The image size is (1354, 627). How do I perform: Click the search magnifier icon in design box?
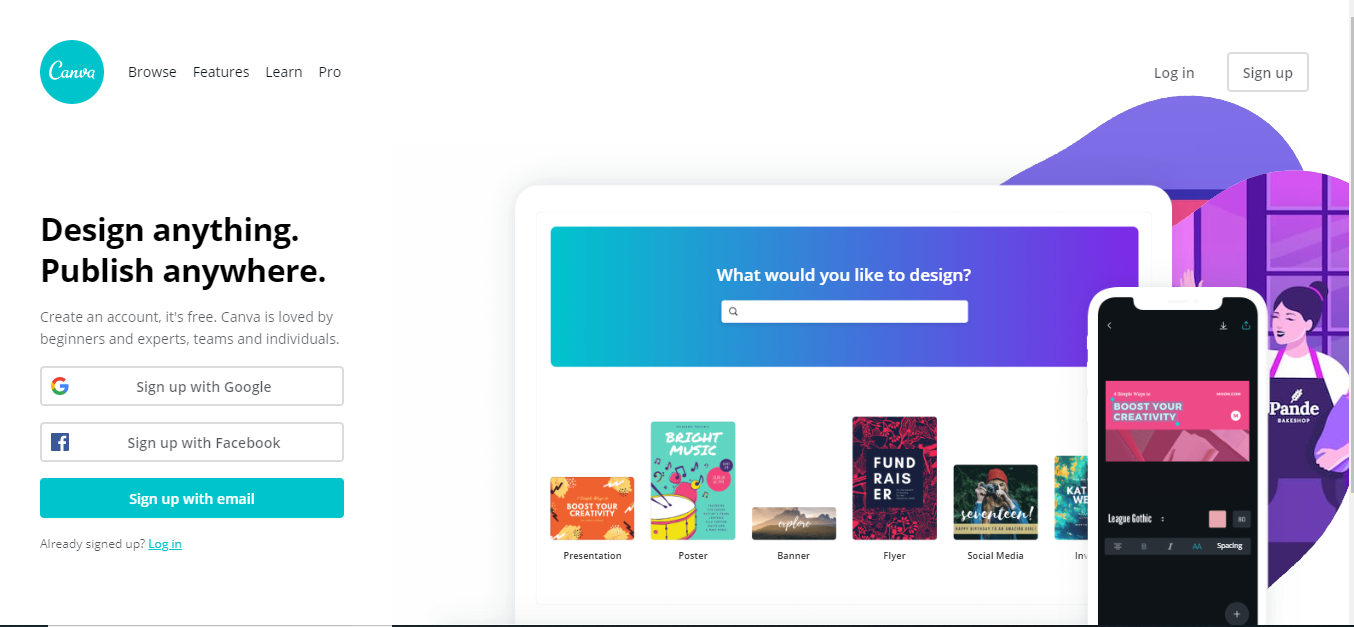tap(733, 312)
